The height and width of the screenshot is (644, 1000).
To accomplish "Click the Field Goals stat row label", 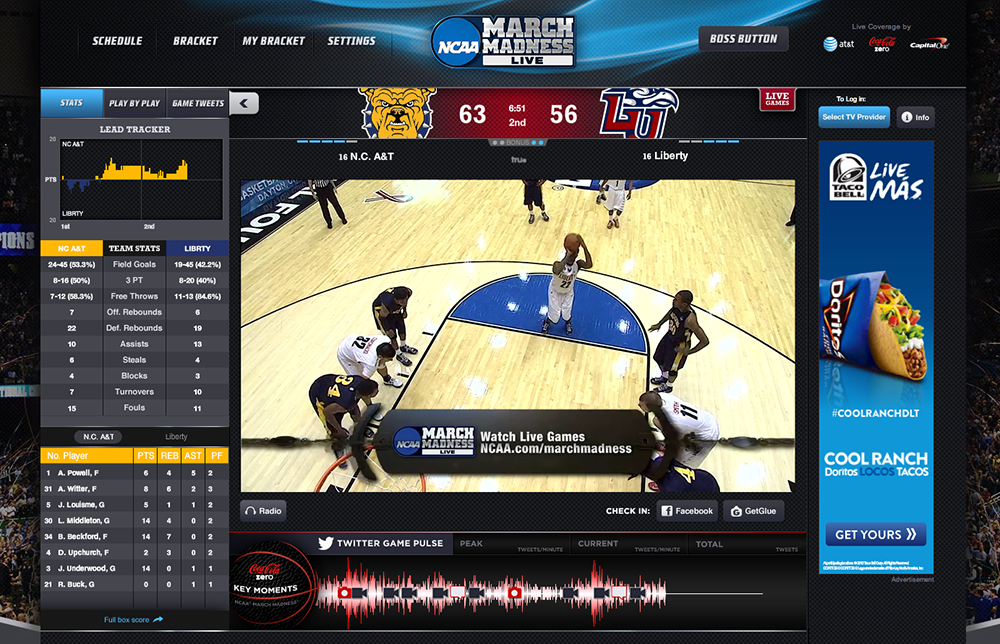I will (134, 264).
